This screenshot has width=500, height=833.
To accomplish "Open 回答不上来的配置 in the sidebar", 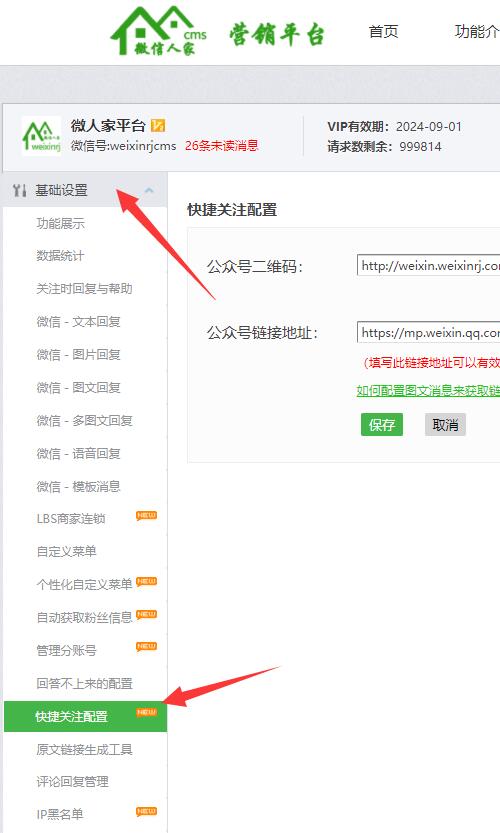I will (x=84, y=683).
